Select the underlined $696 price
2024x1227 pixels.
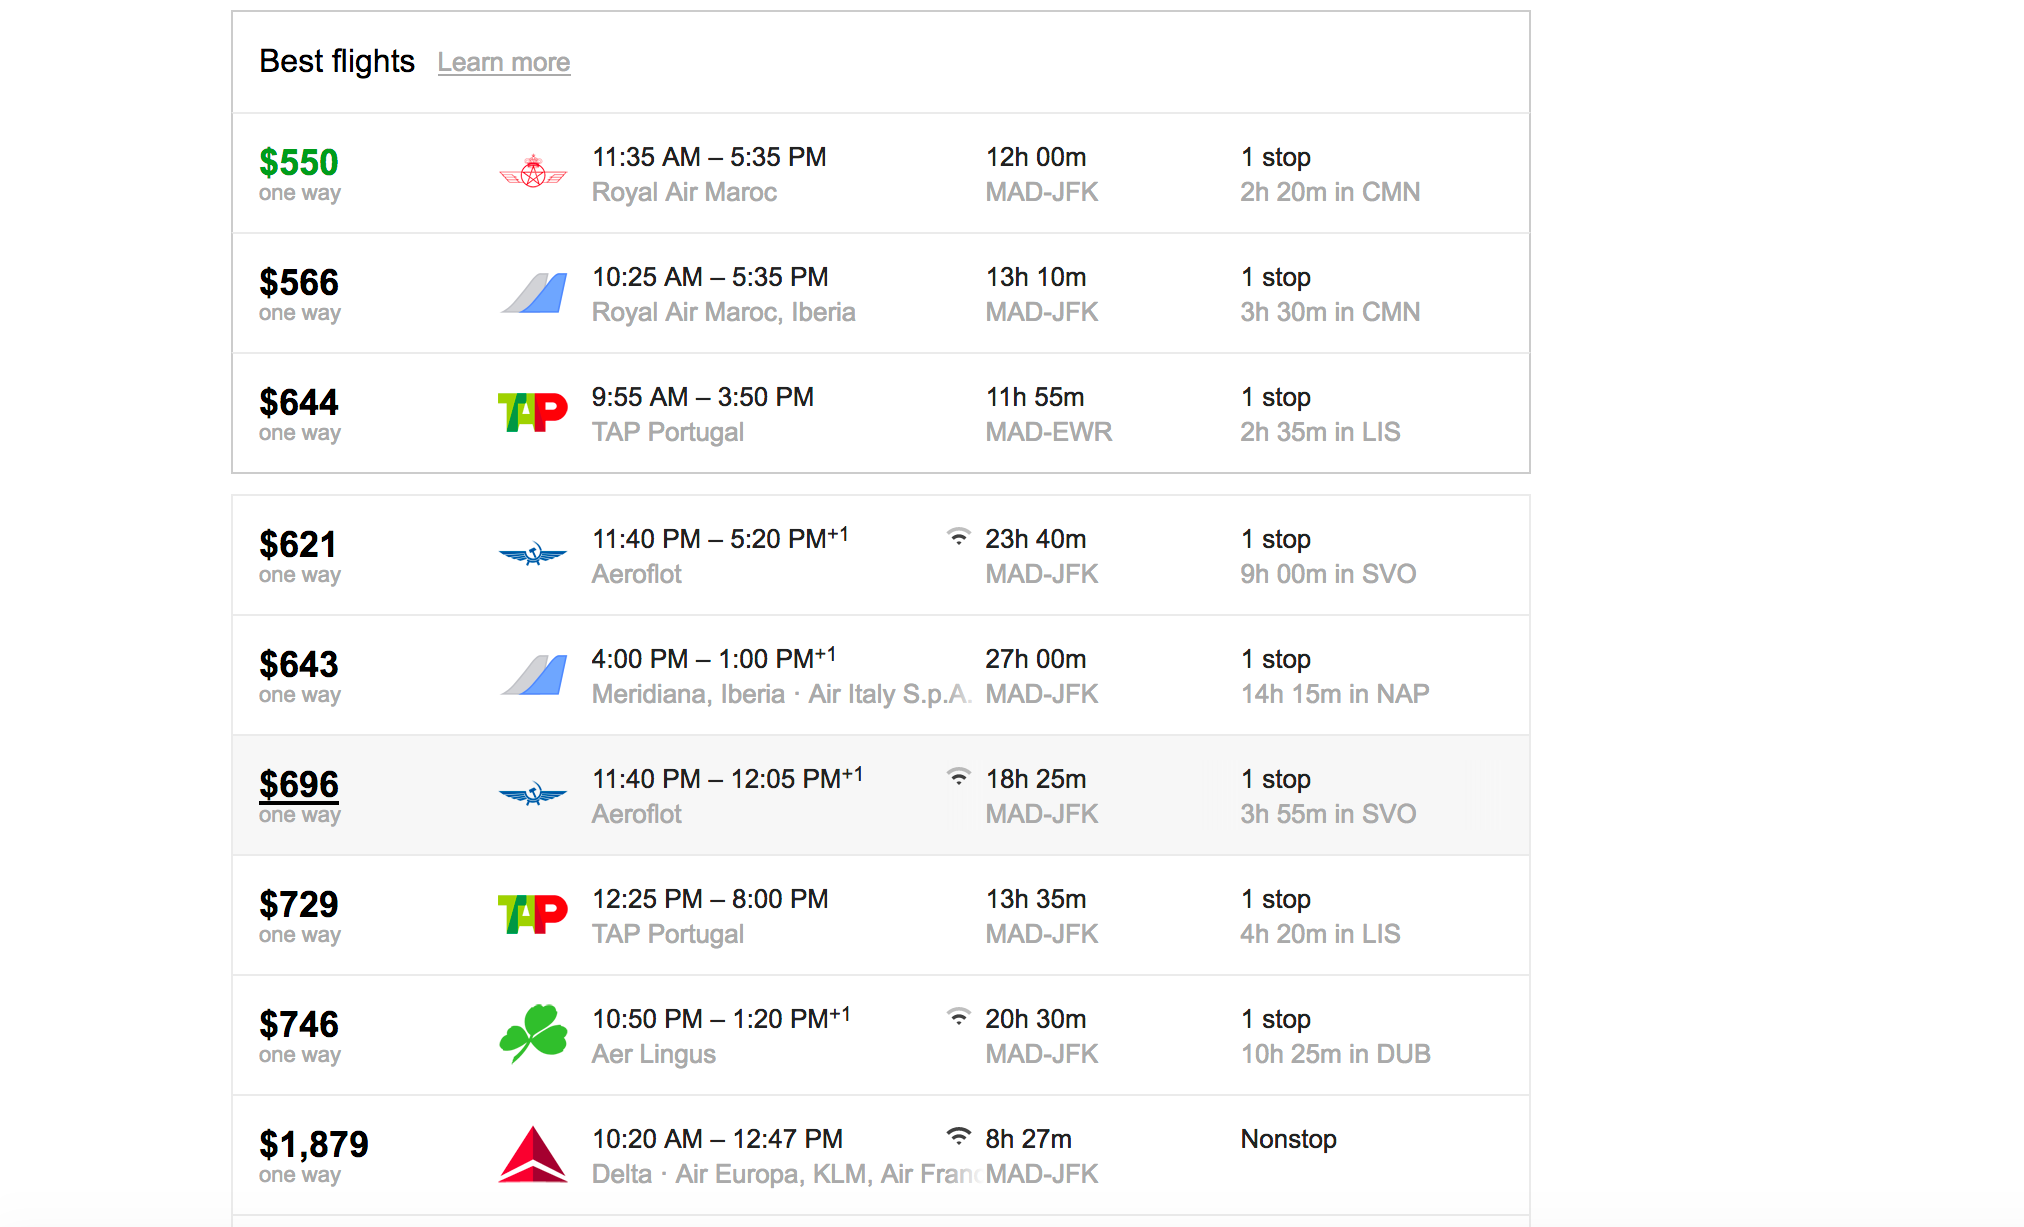pyautogui.click(x=299, y=784)
